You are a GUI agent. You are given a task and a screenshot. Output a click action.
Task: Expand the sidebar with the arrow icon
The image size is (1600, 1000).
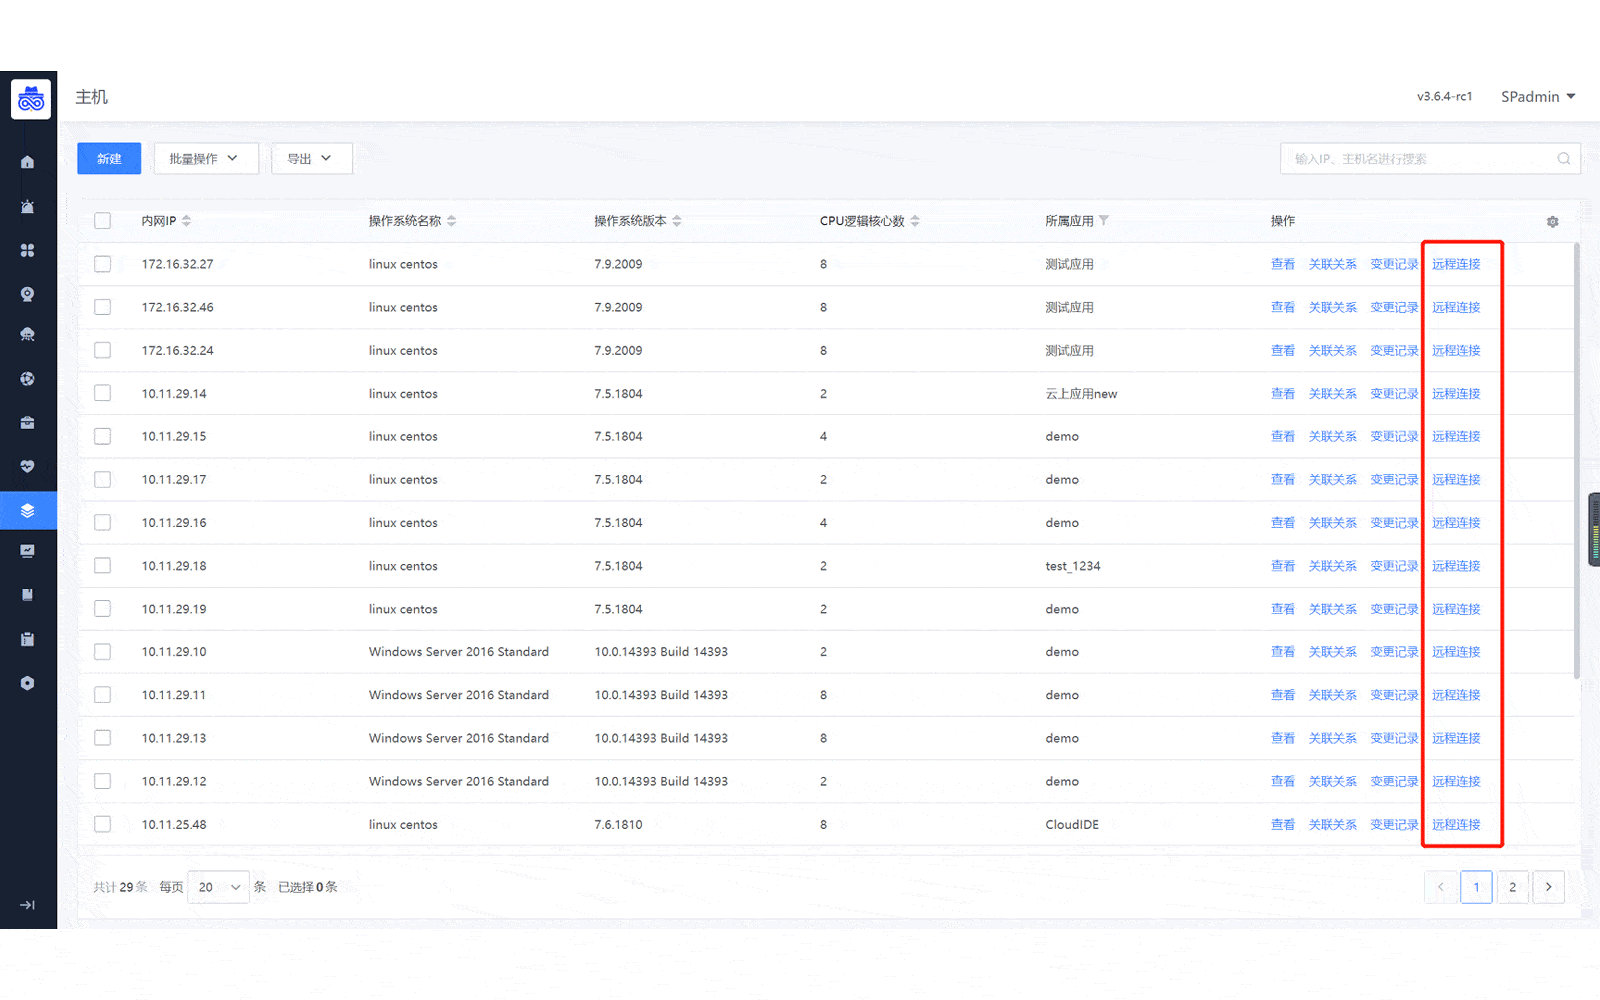[28, 905]
